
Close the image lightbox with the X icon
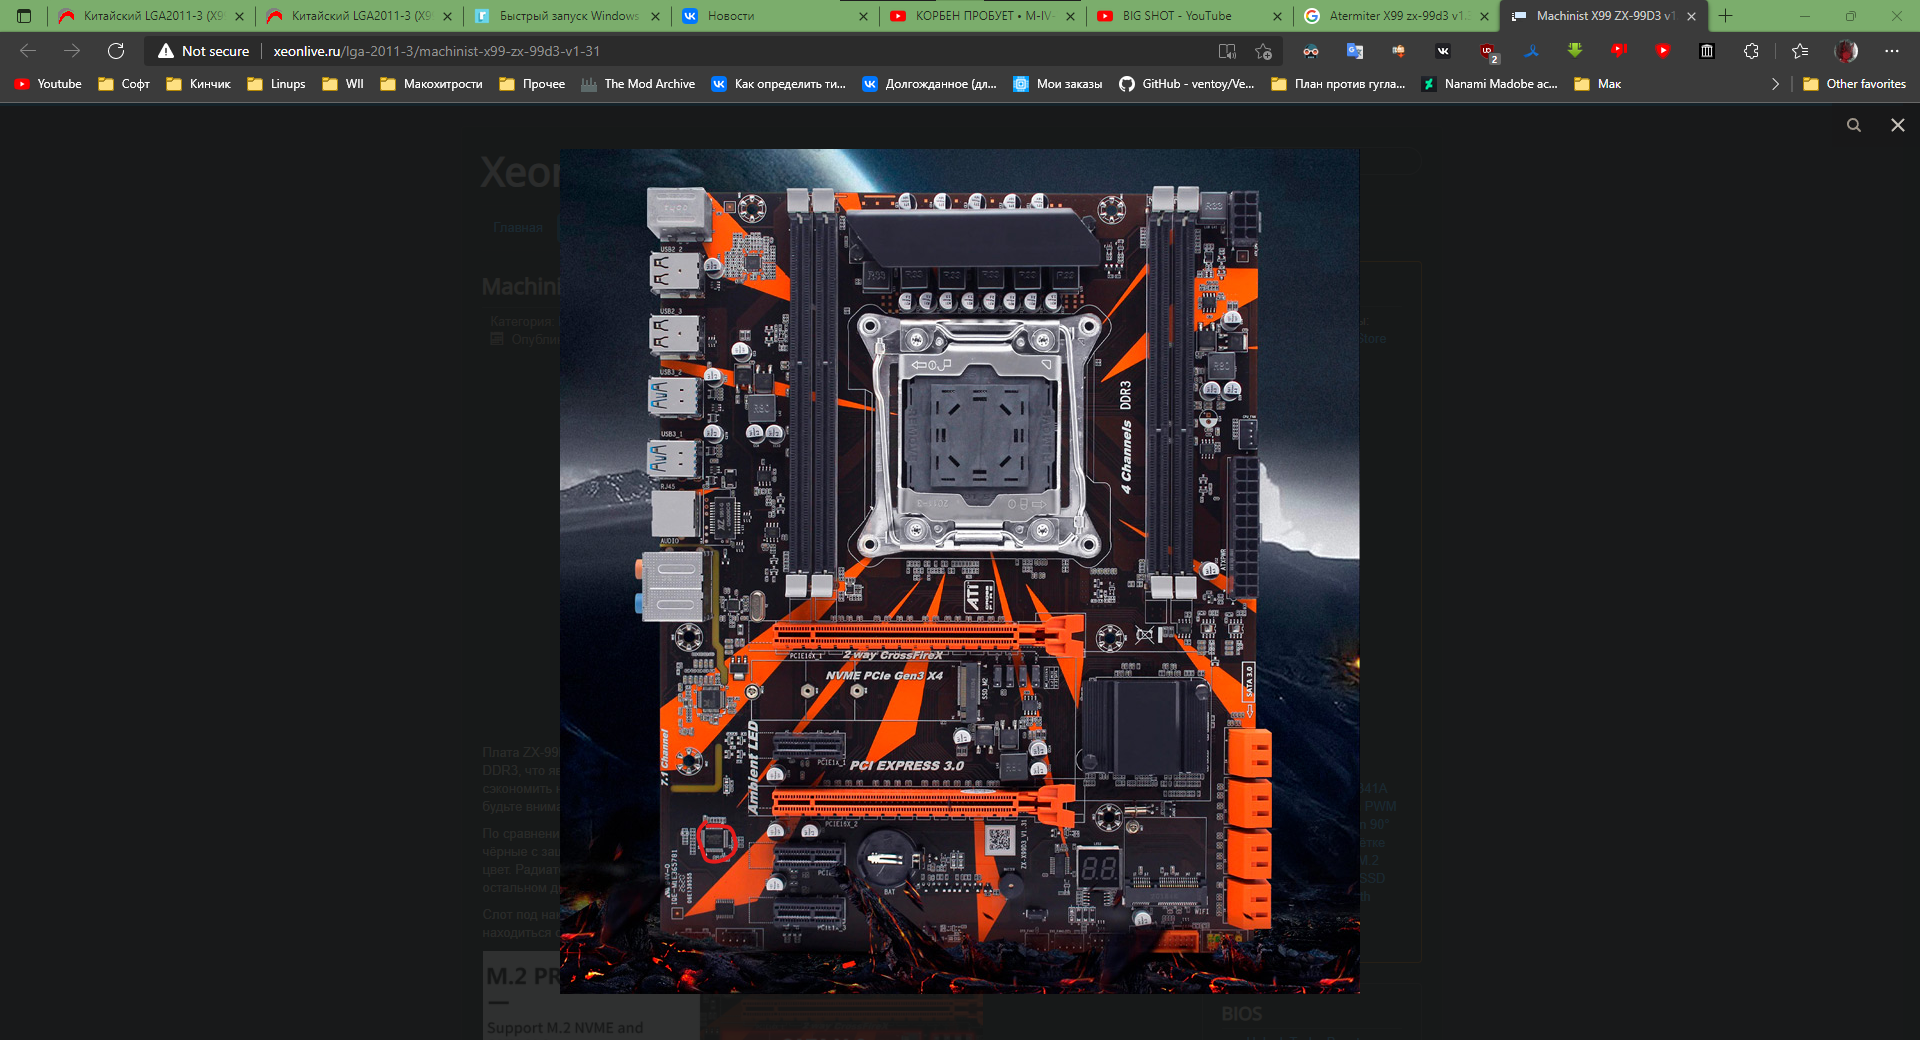click(1897, 125)
